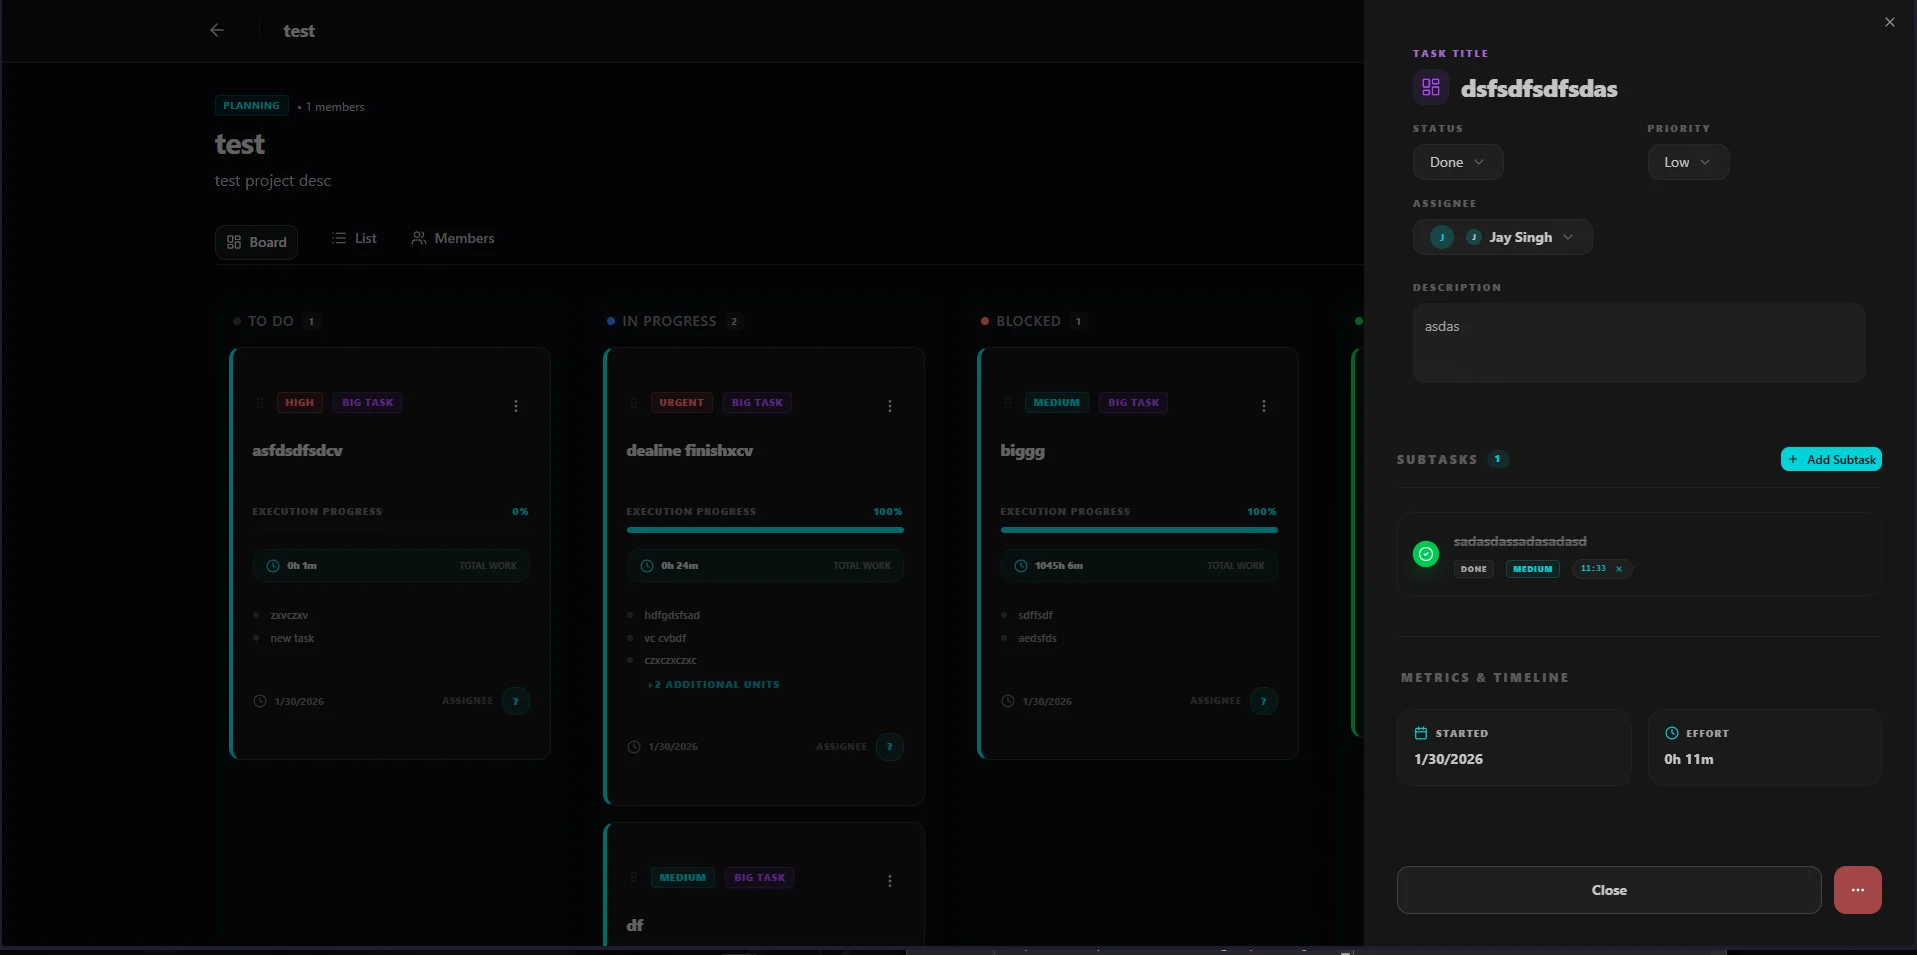Open the three-dot menu on biggg card

(x=1264, y=406)
